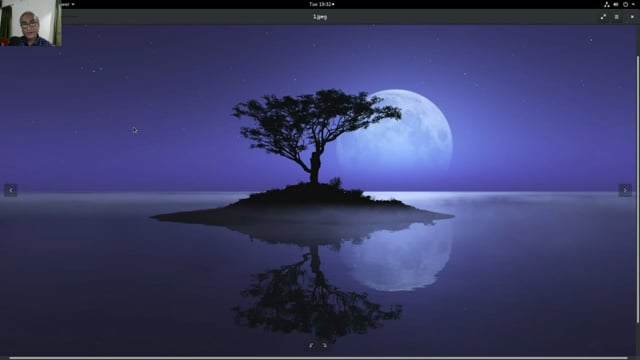The width and height of the screenshot is (640, 360).
Task: Rotate the image clockwise
Action: pyautogui.click(x=324, y=345)
